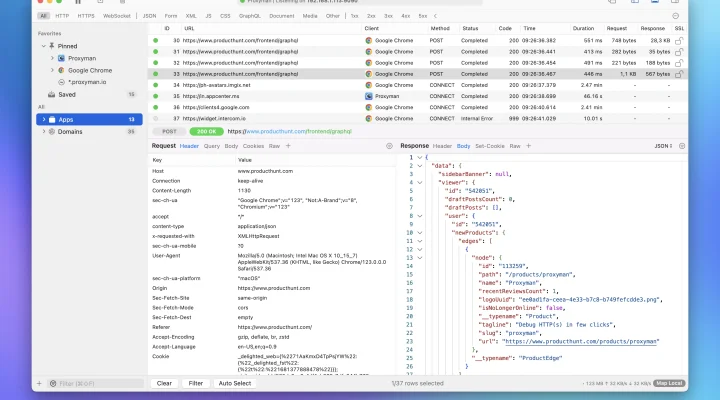Click into the sidebar Filter input field
This screenshot has width=720, height=400.
coord(96,383)
